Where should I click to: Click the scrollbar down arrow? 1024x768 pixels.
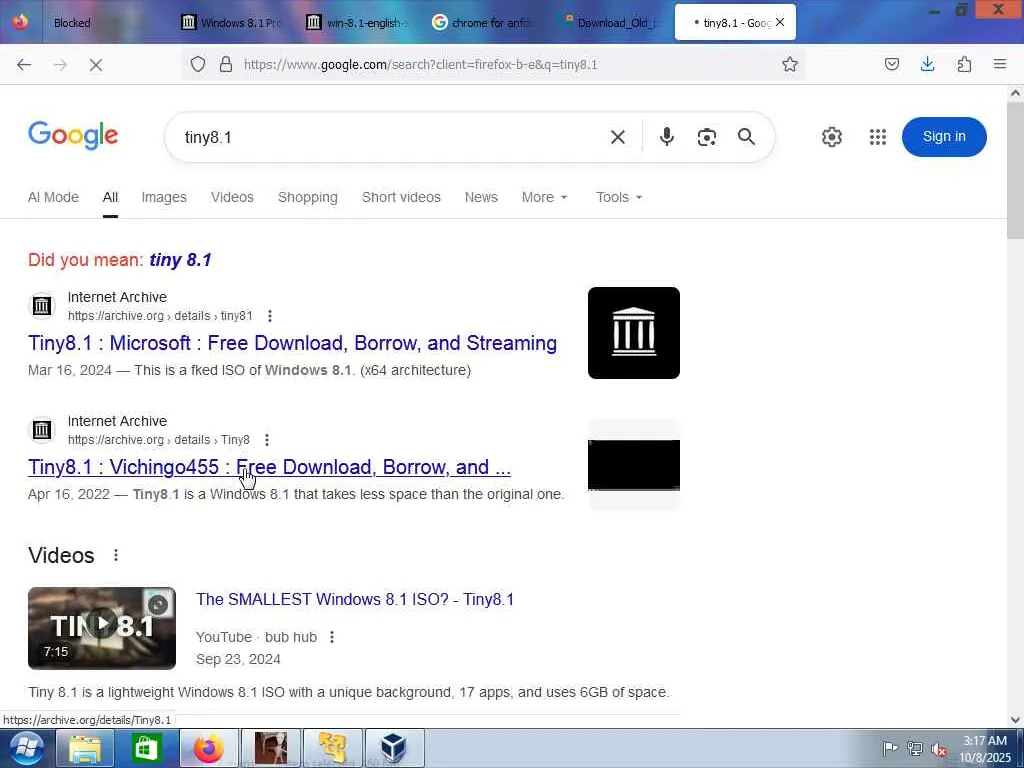coord(1015,720)
